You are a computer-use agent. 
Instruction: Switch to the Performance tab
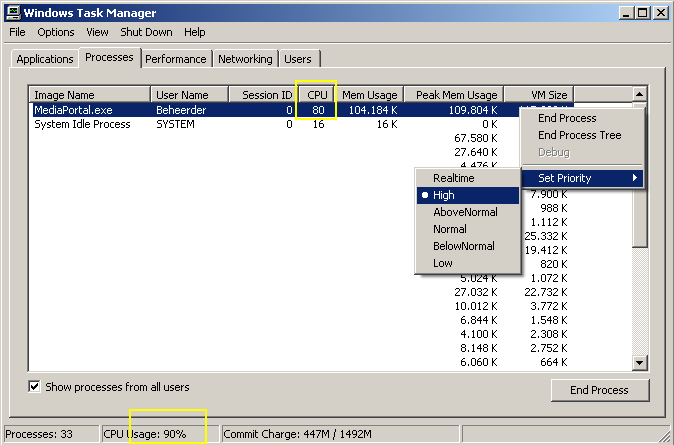(176, 59)
